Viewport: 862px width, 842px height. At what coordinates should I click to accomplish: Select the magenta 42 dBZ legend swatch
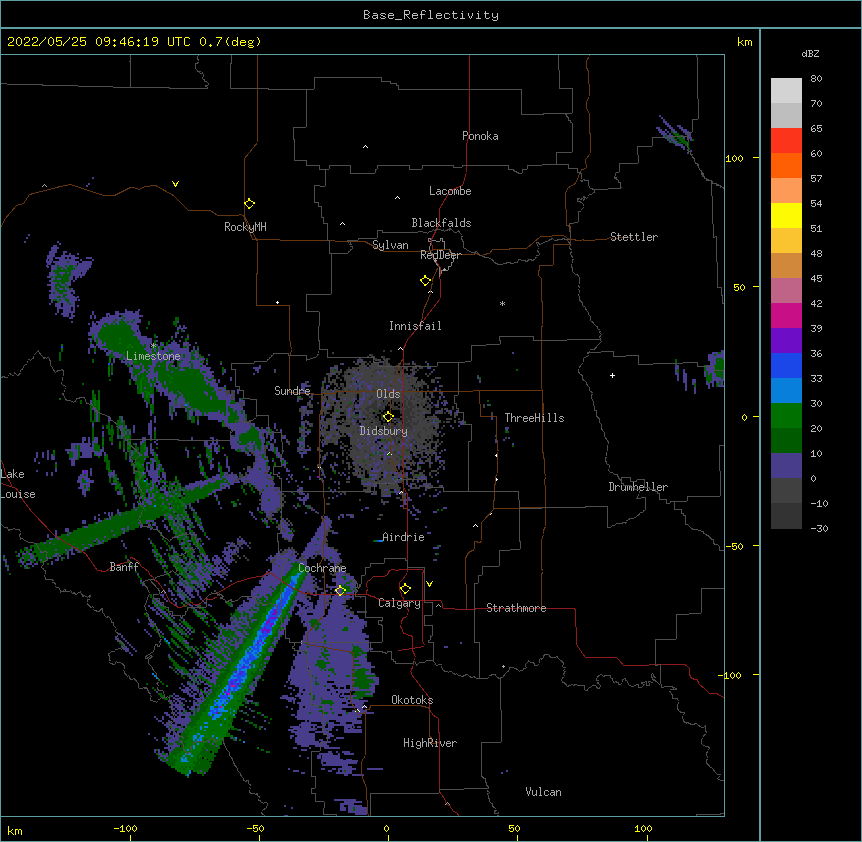tap(786, 315)
